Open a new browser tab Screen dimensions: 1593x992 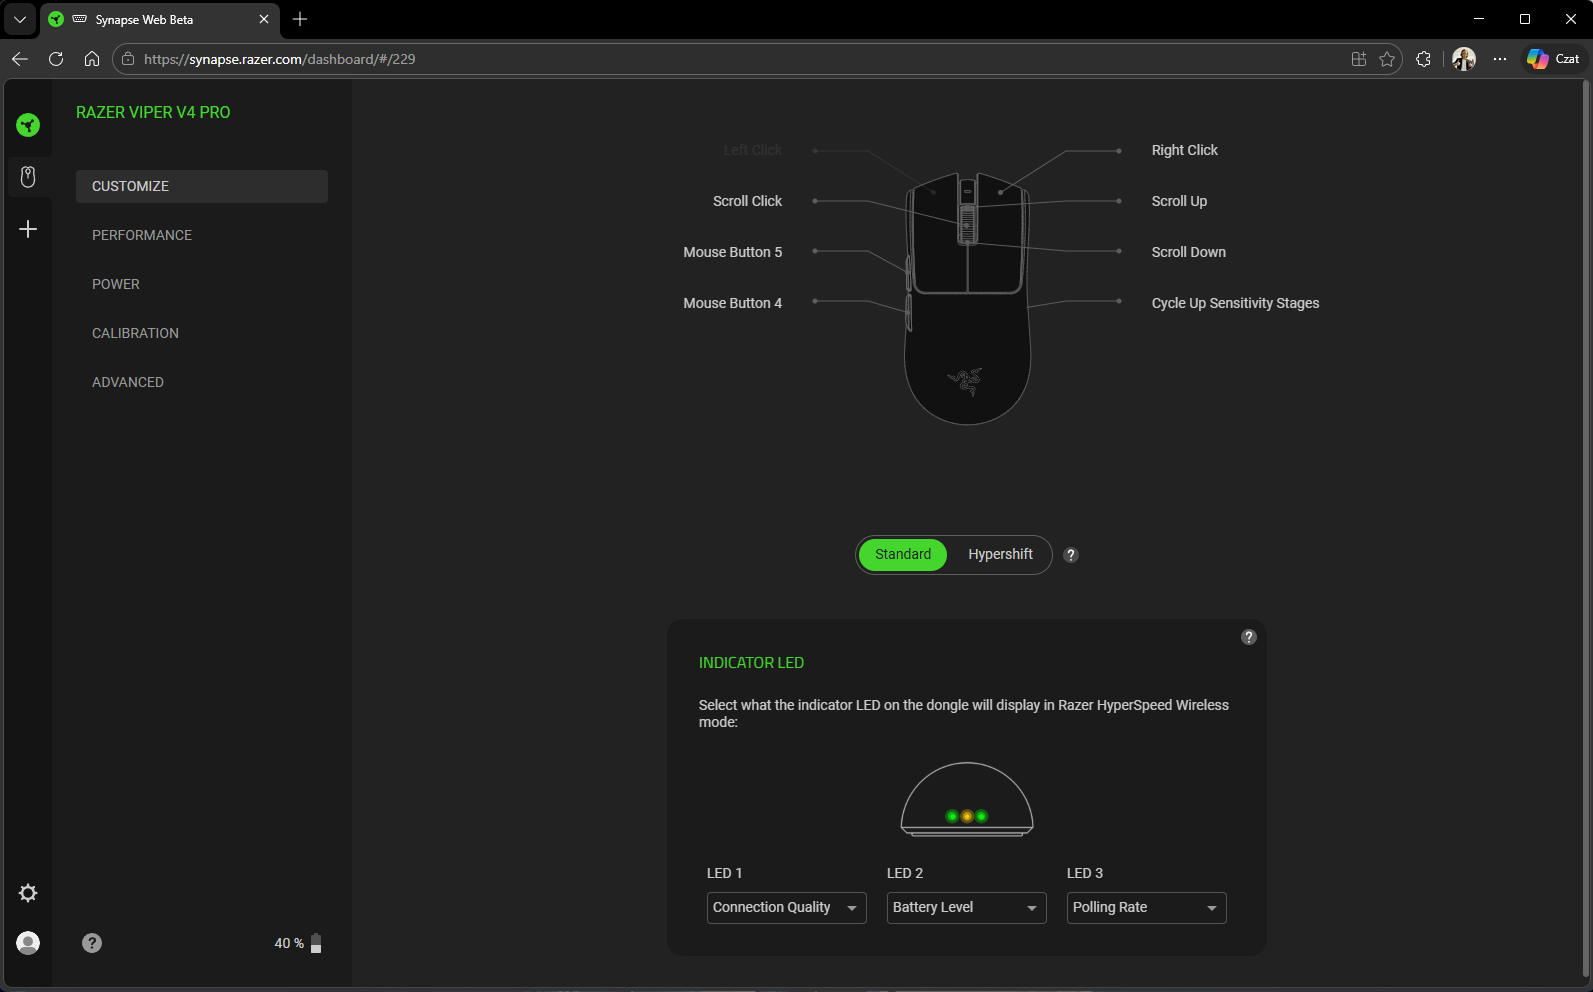pos(300,19)
